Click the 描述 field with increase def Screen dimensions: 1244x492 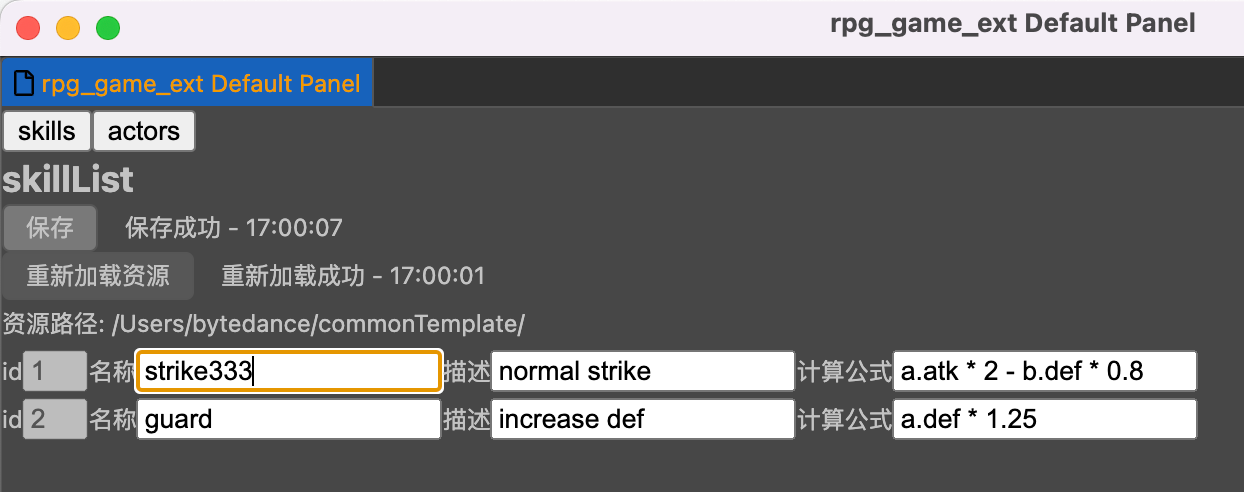click(642, 419)
